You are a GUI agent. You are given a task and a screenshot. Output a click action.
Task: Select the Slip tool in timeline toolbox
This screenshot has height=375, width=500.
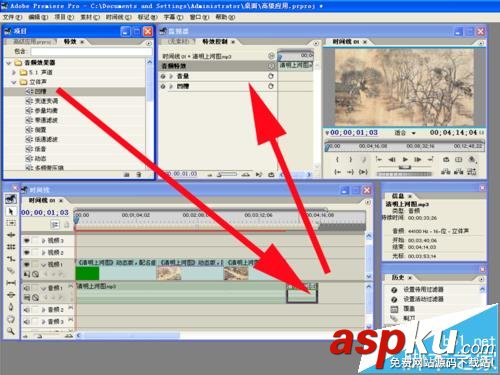(11, 283)
